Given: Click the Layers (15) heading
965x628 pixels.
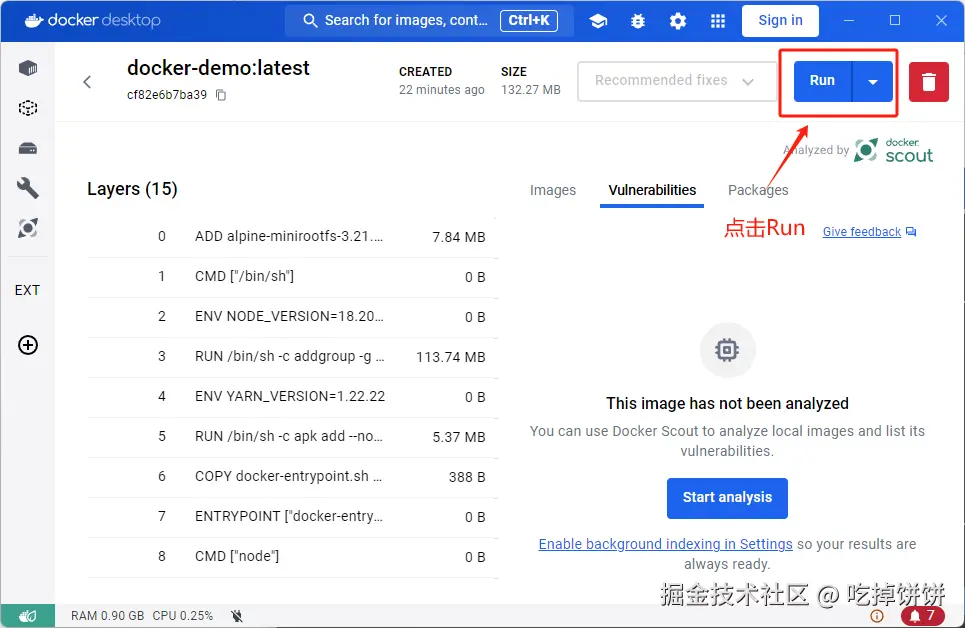Looking at the screenshot, I should pyautogui.click(x=132, y=189).
